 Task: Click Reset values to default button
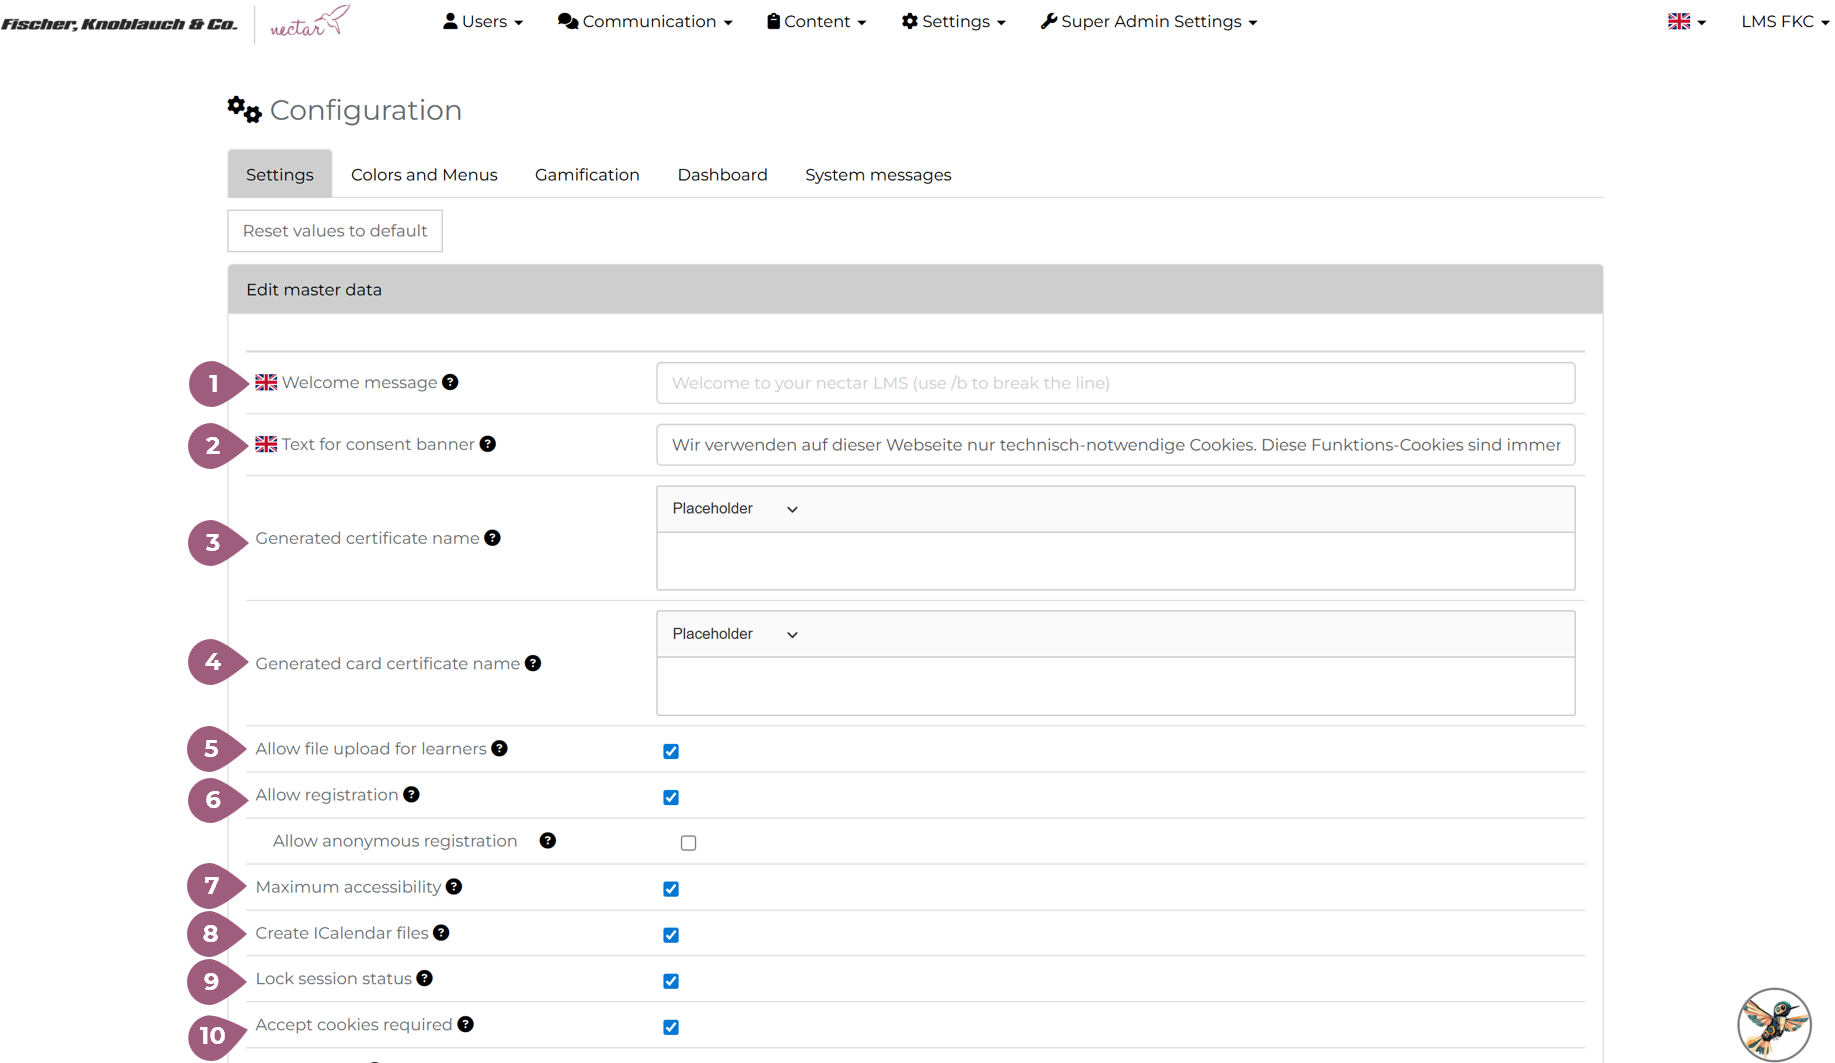coord(335,231)
